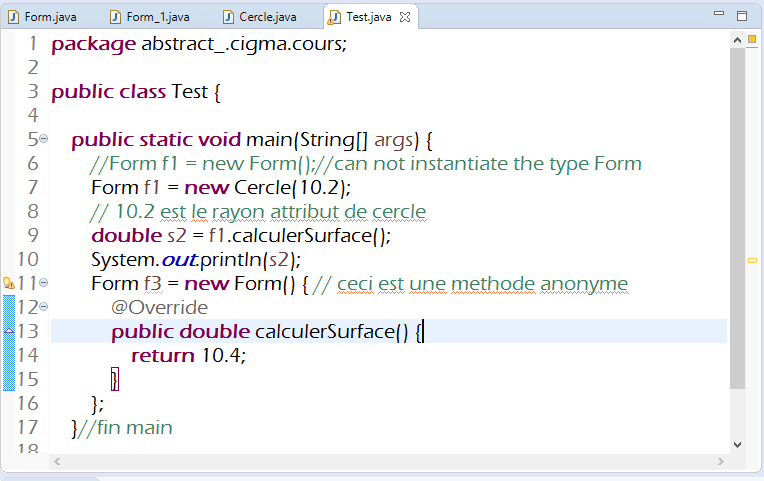Click the vertical scrollbar up arrow

[x=738, y=40]
